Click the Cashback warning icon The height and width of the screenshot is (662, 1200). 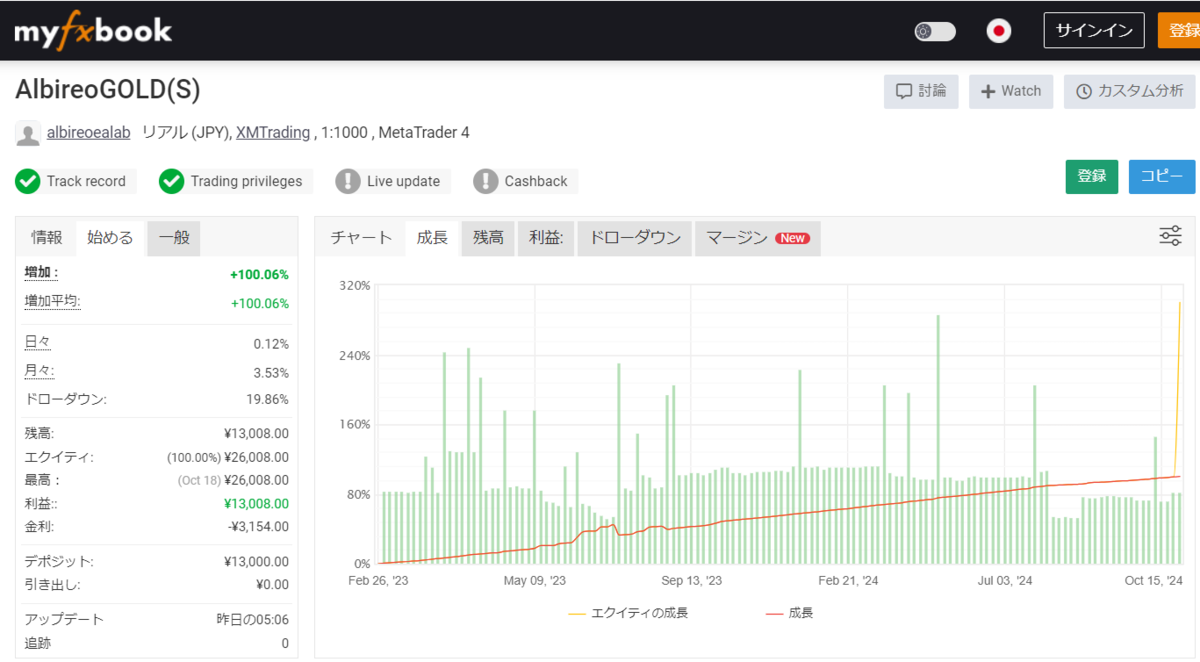coord(486,181)
